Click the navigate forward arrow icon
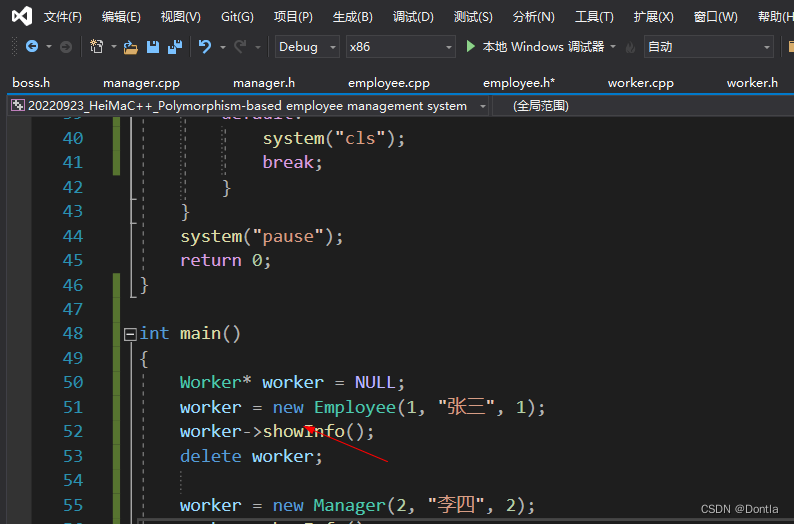Screen dimensions: 794x524 coord(66,47)
